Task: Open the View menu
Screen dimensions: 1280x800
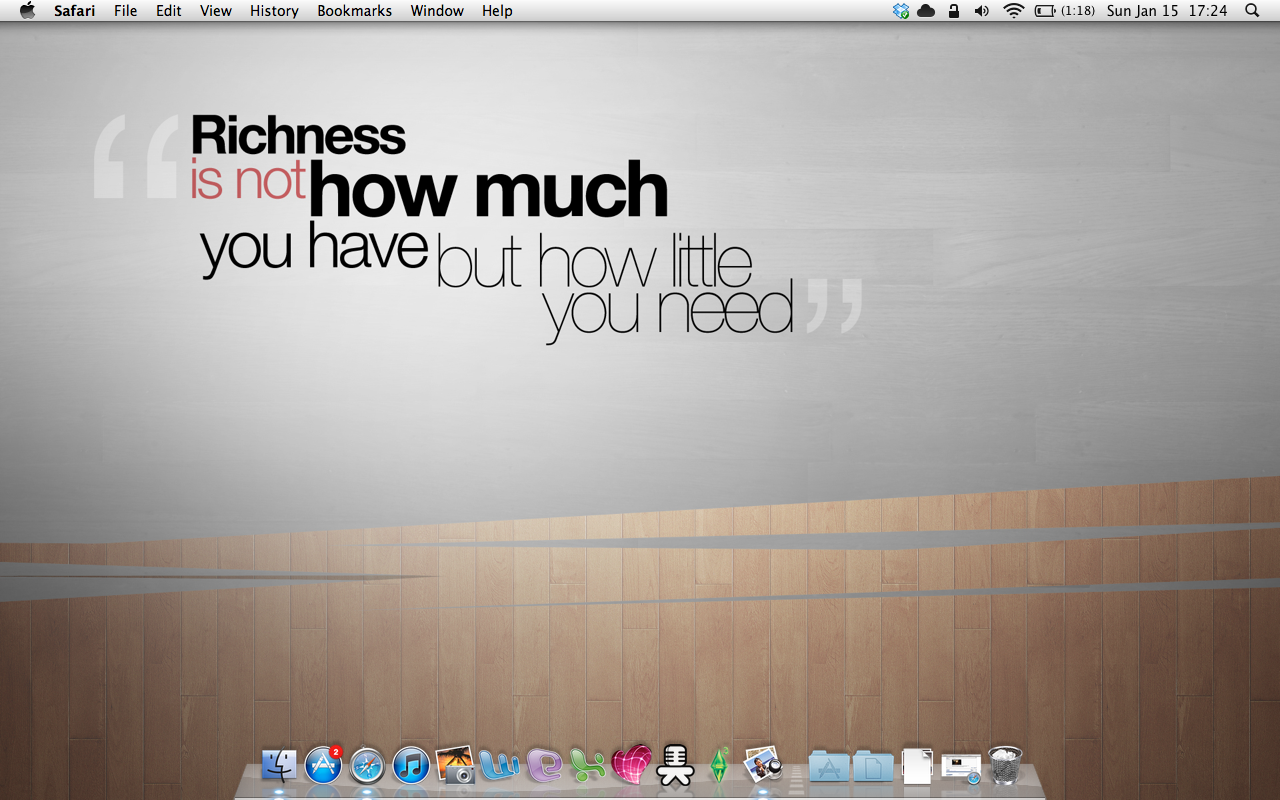Action: coord(216,11)
